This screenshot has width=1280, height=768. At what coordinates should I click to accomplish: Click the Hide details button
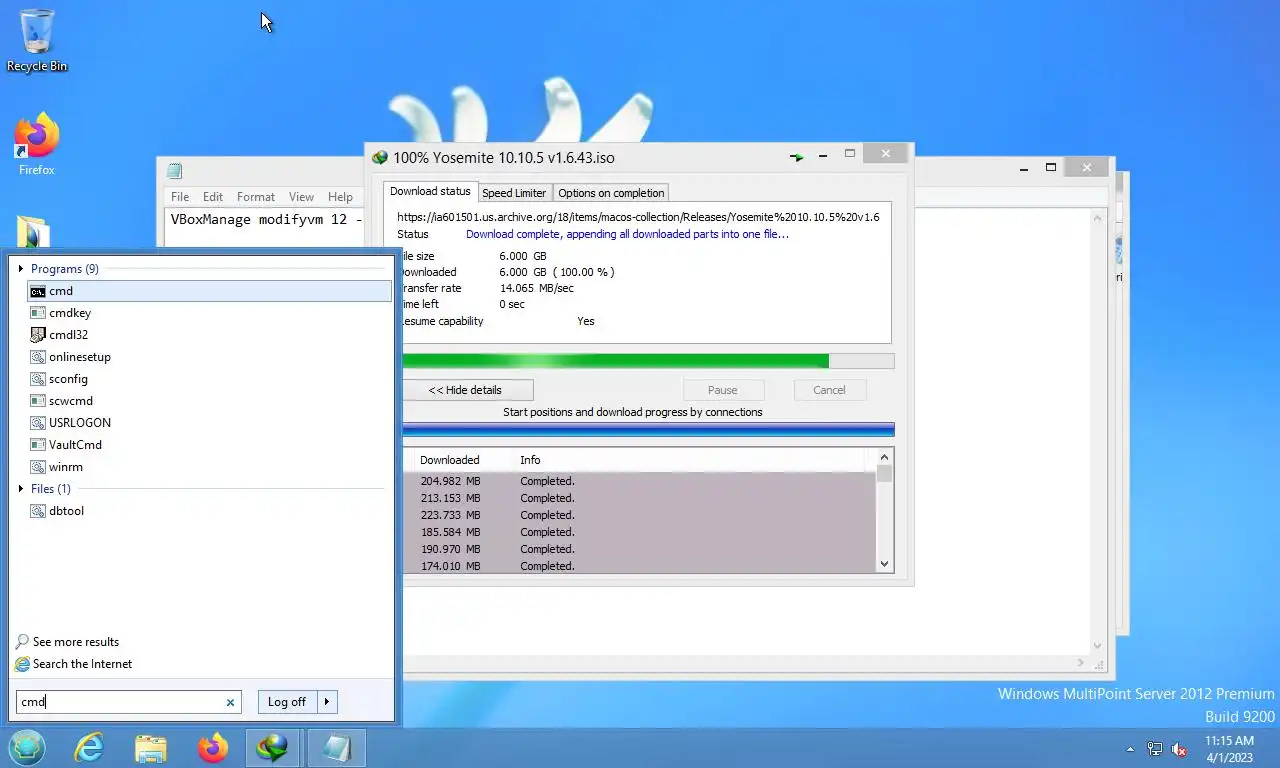(466, 390)
